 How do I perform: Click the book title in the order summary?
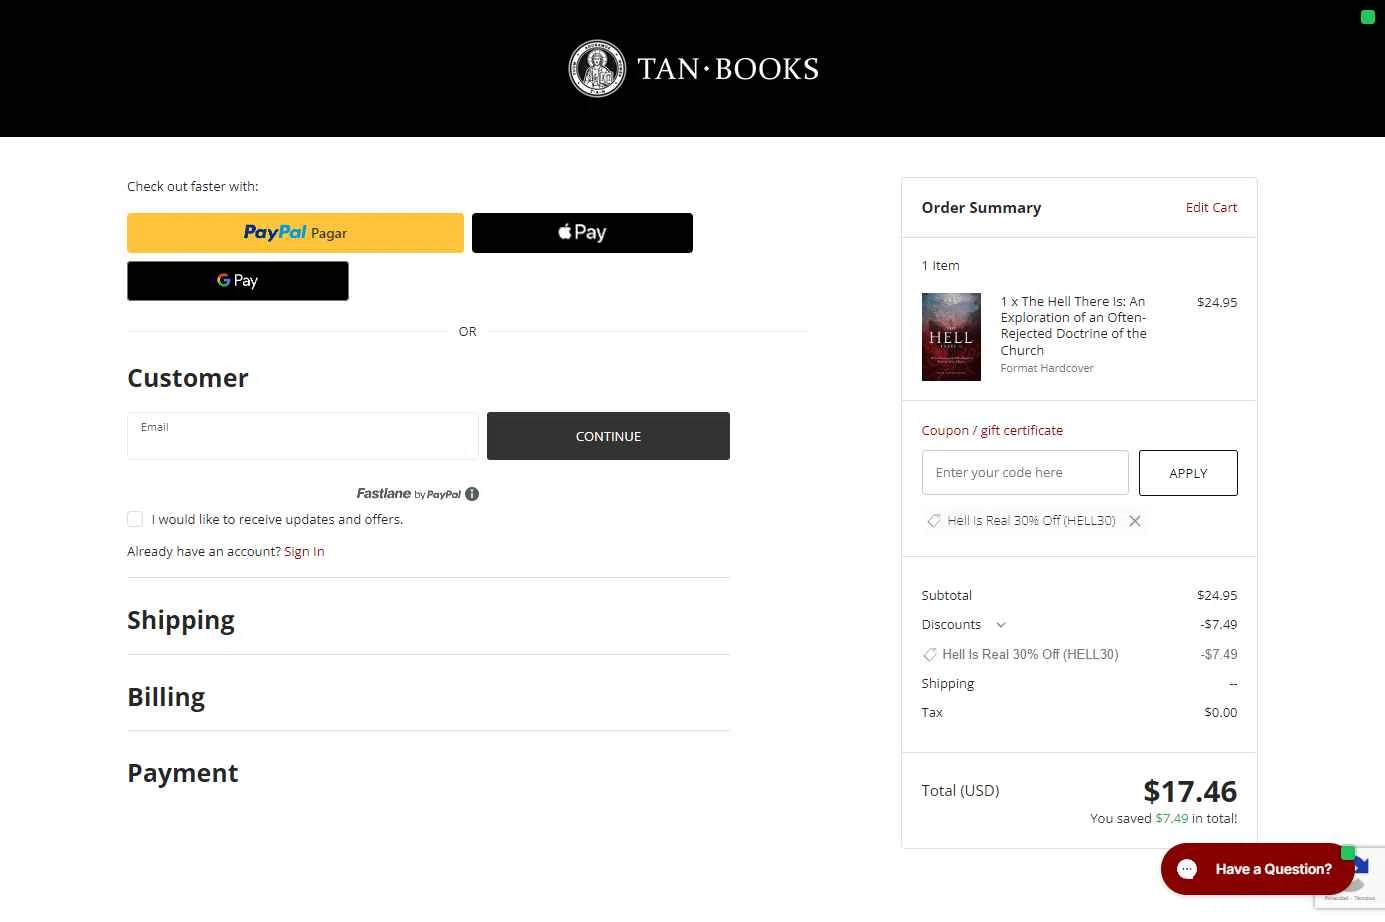1073,326
